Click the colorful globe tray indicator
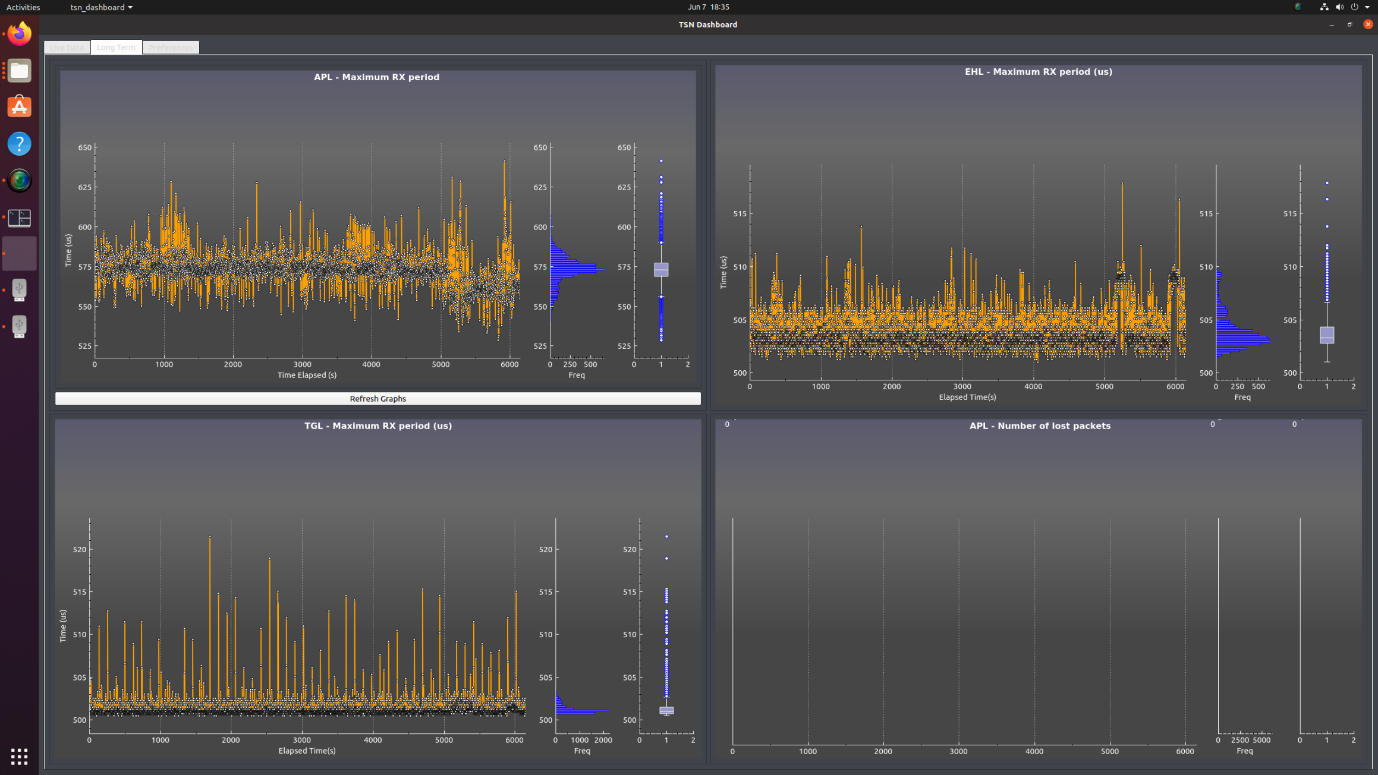The height and width of the screenshot is (775, 1378). (1298, 7)
